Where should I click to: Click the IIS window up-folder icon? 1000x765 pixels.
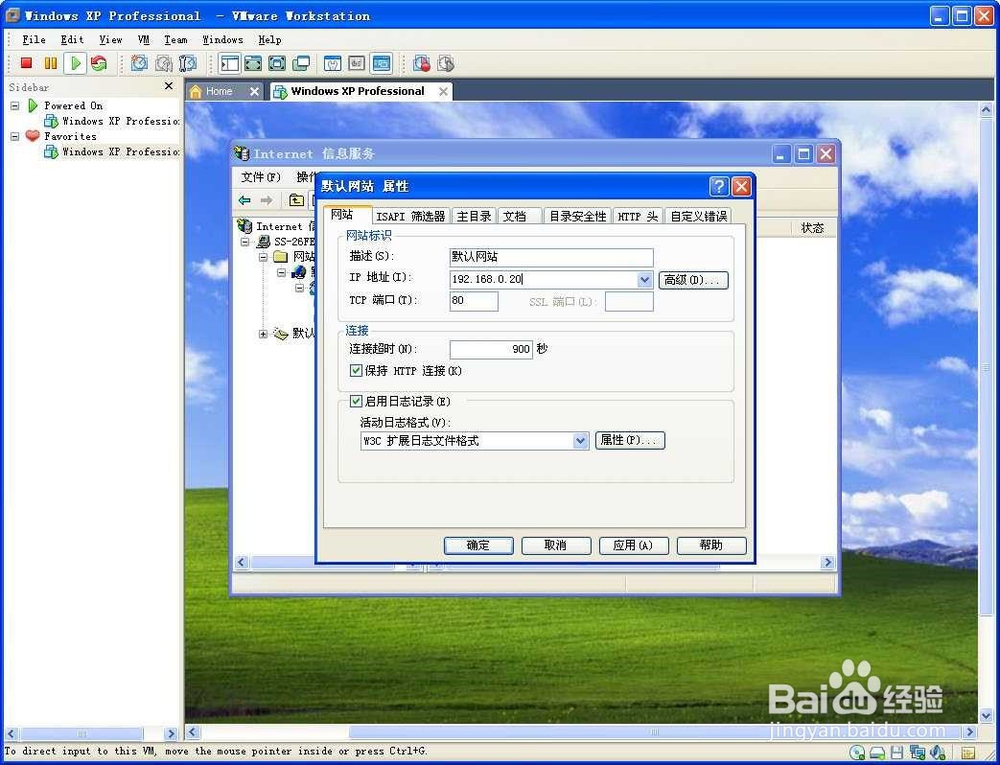pos(297,200)
